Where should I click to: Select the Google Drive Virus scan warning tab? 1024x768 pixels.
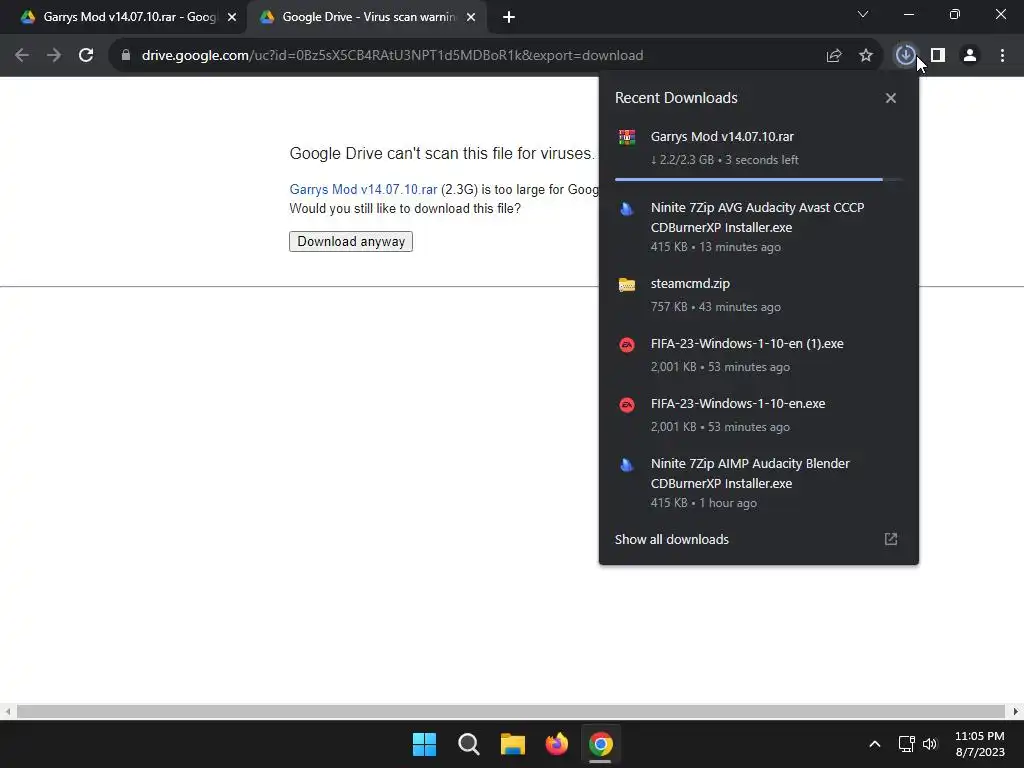click(x=368, y=17)
